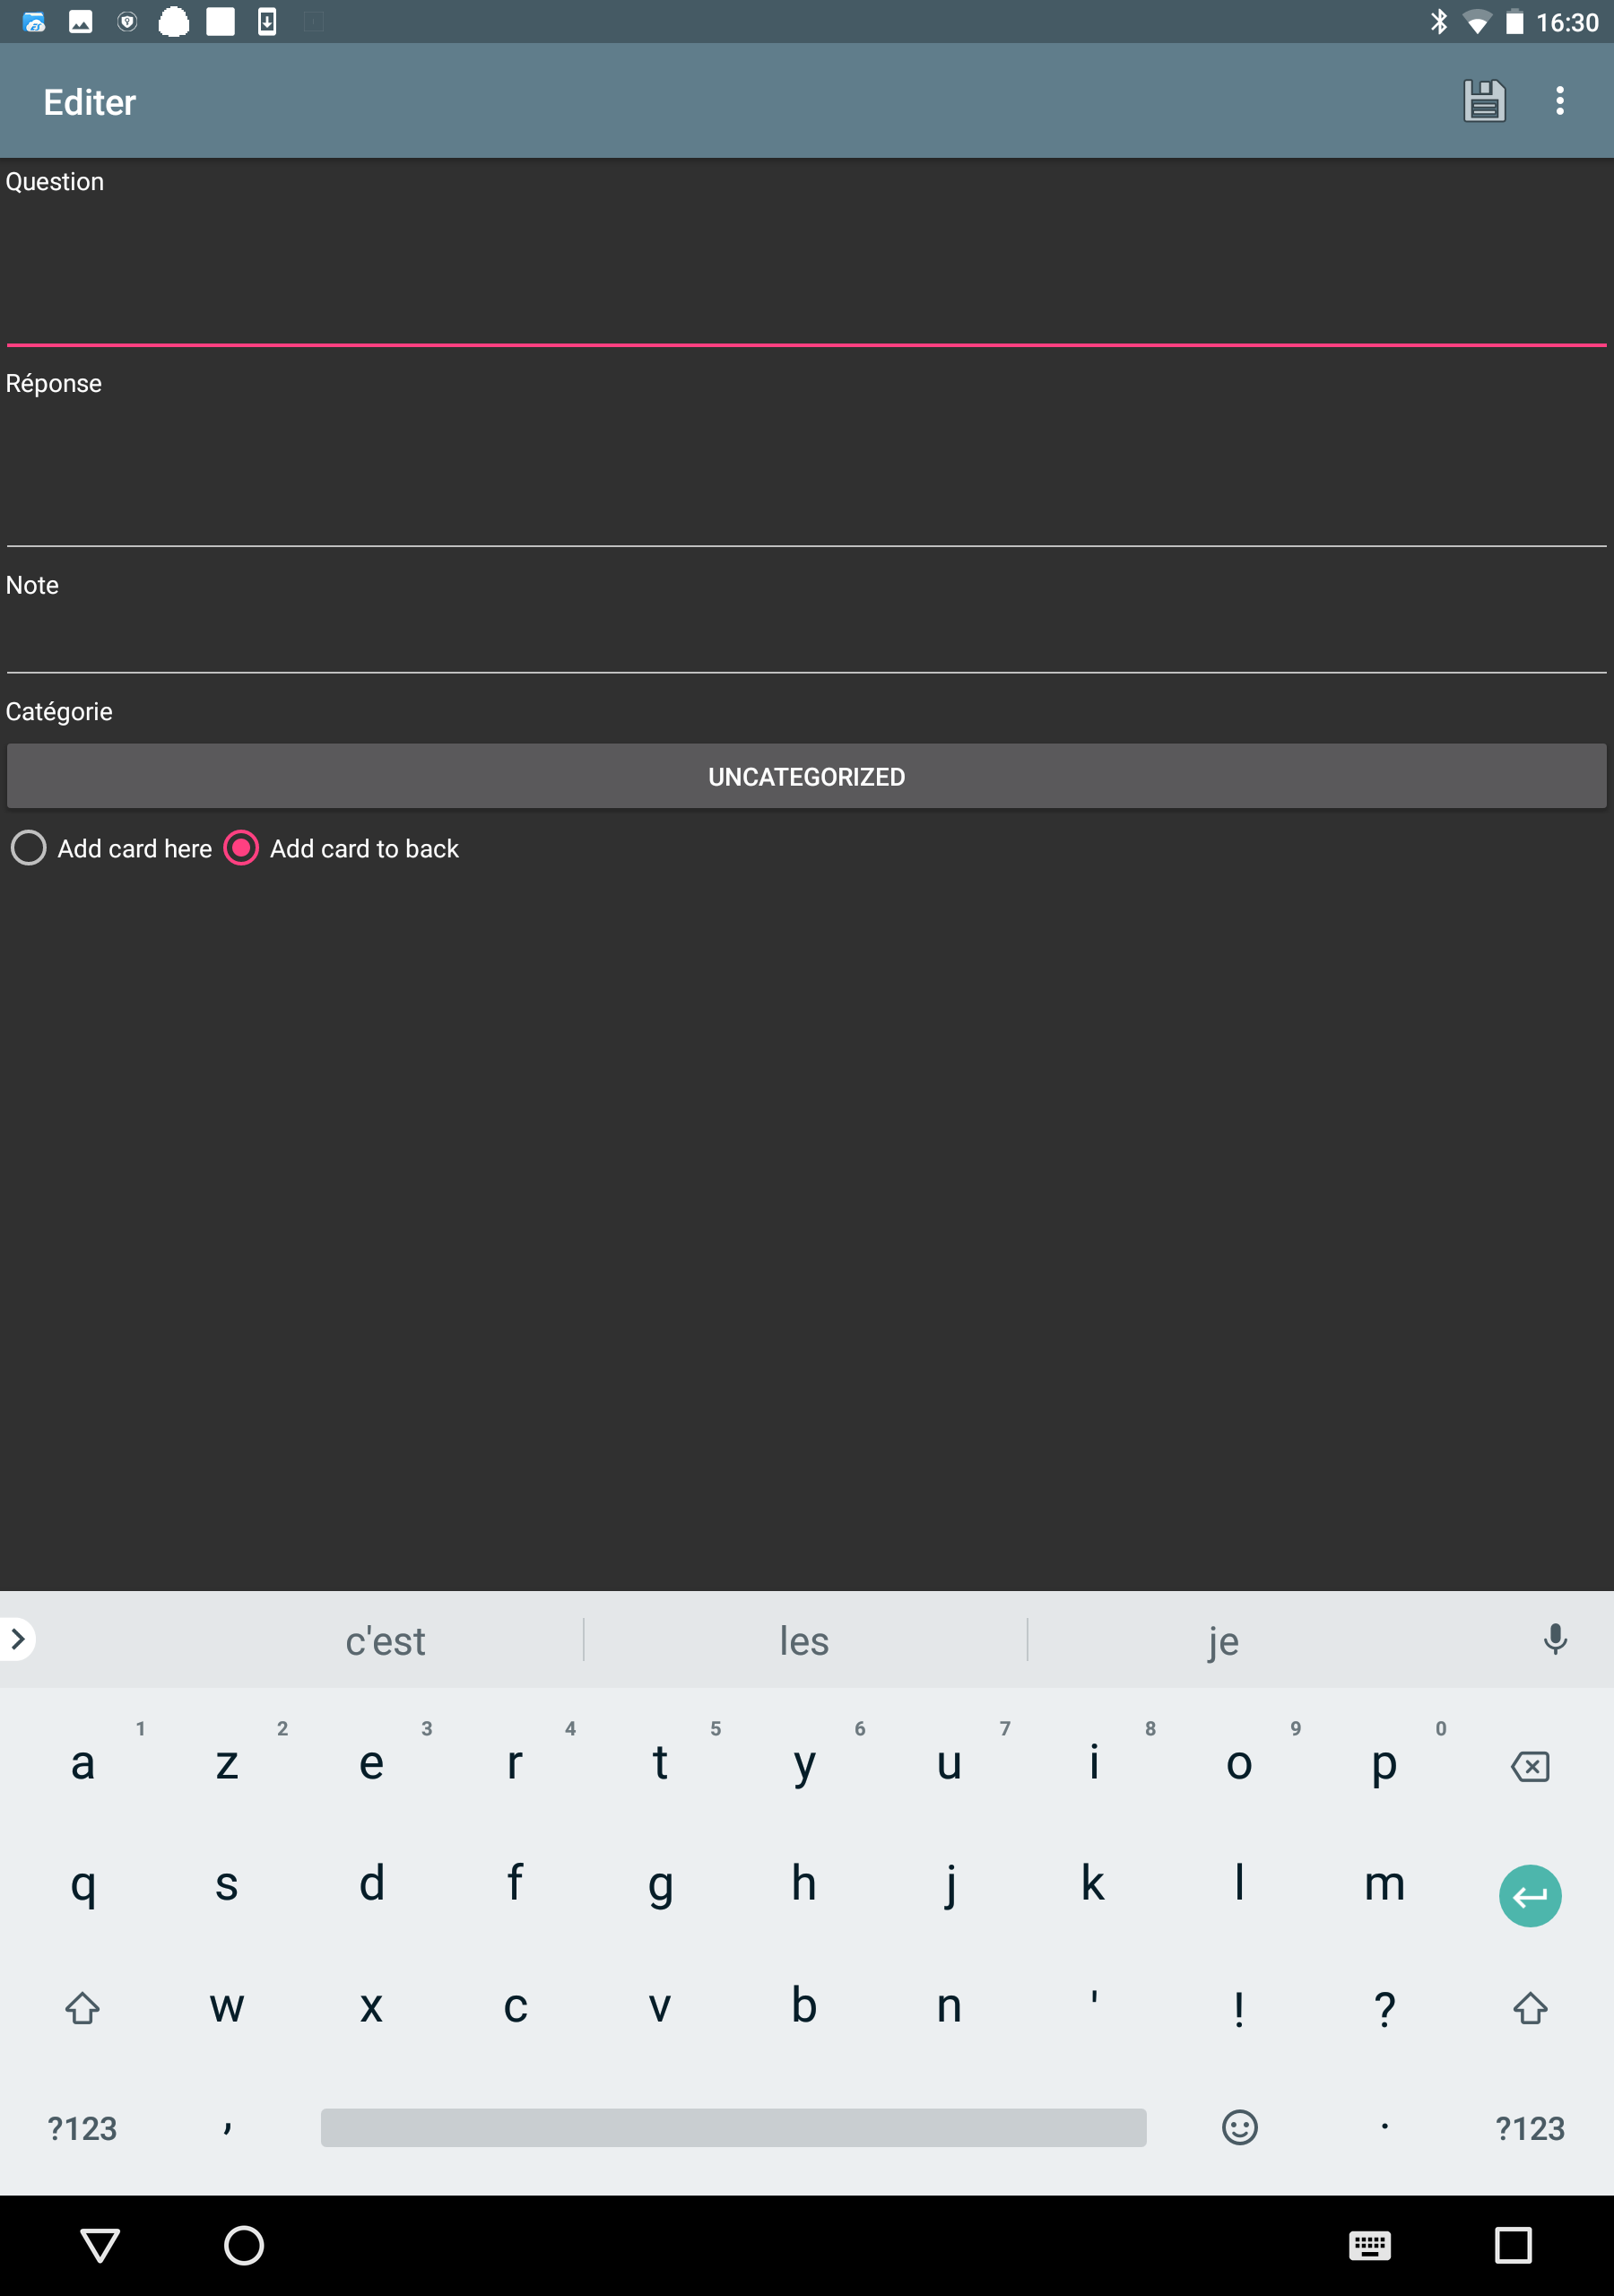Tap the letter t key
The height and width of the screenshot is (2296, 1614).
click(660, 1765)
